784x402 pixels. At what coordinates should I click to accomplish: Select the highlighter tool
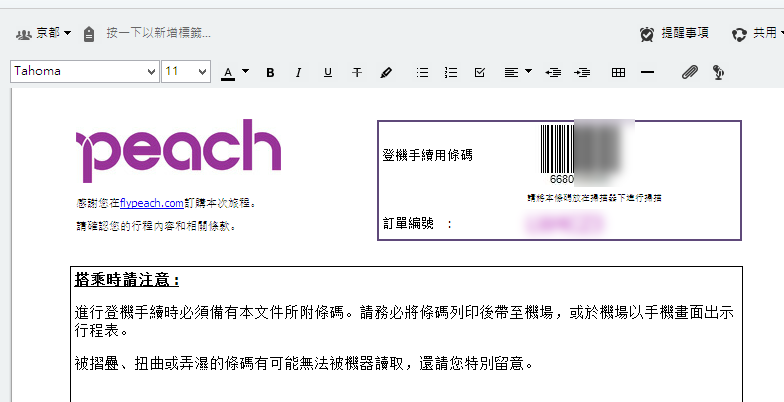(x=386, y=73)
